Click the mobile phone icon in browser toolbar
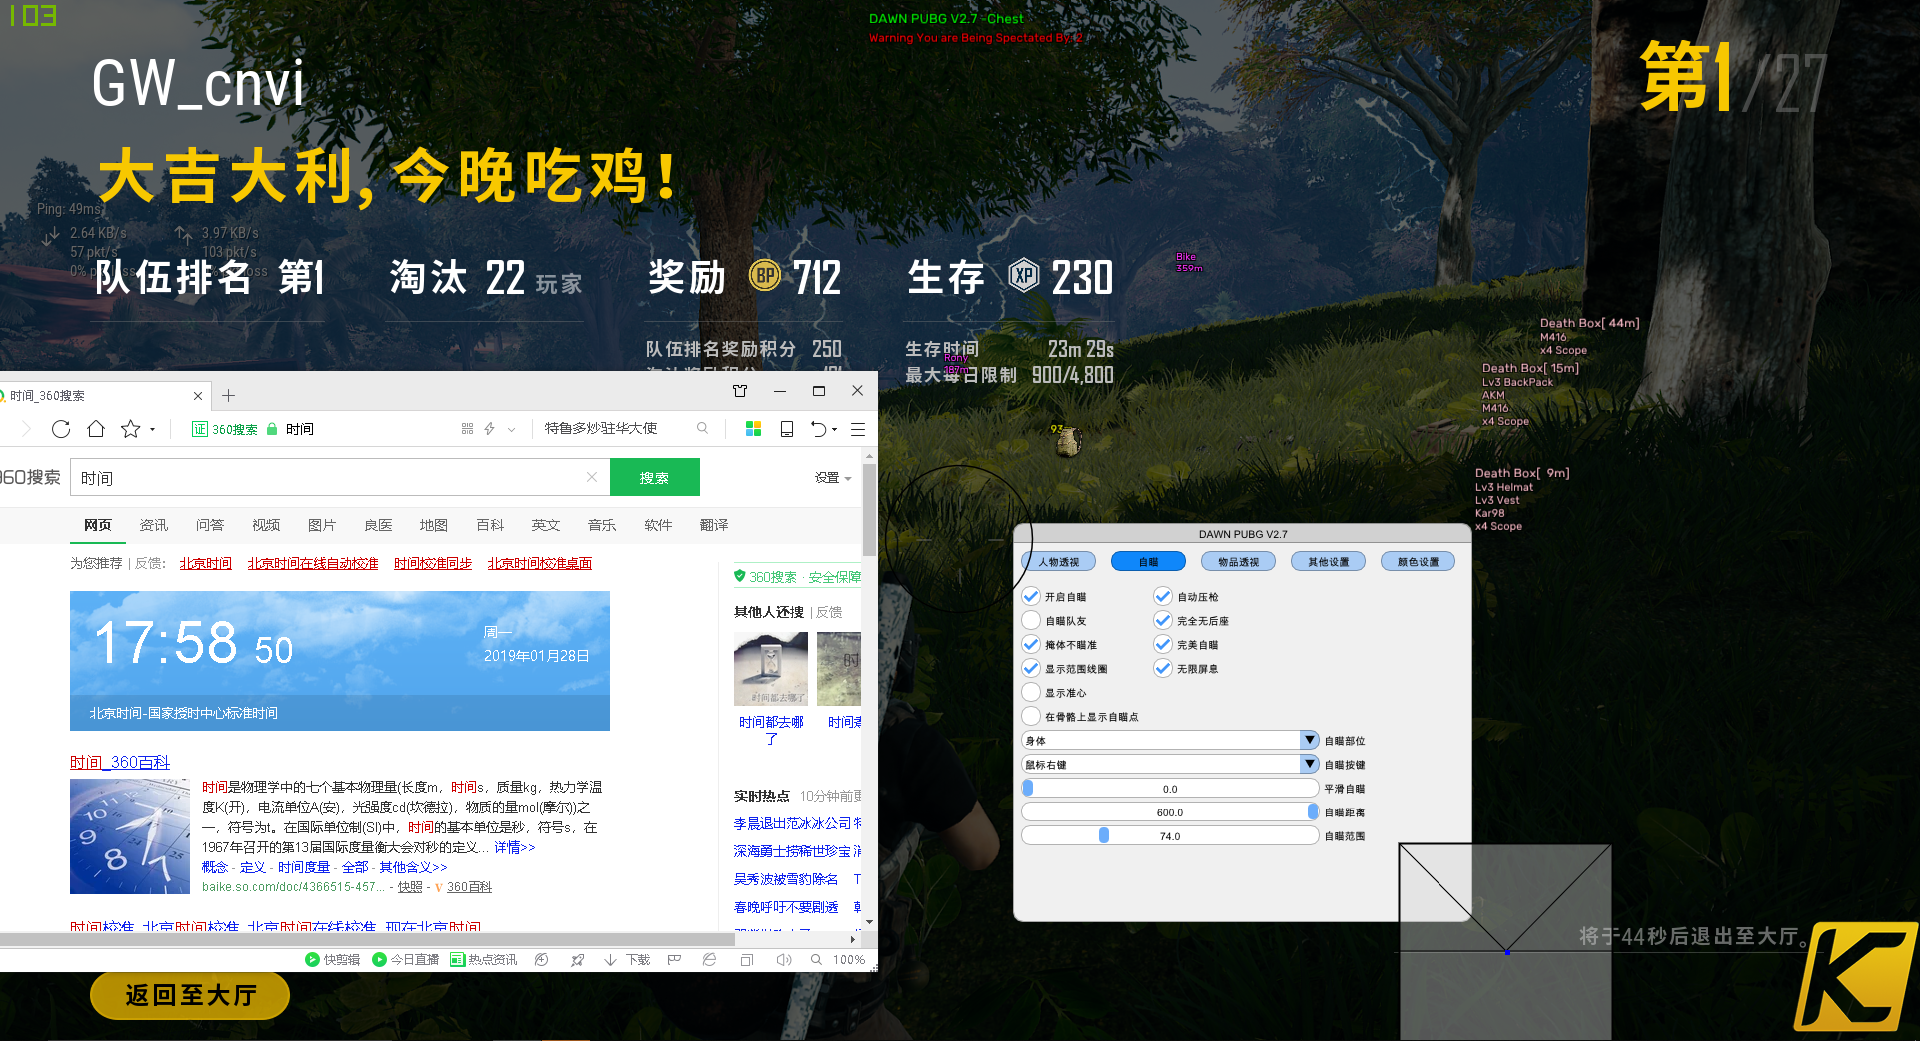 787,429
